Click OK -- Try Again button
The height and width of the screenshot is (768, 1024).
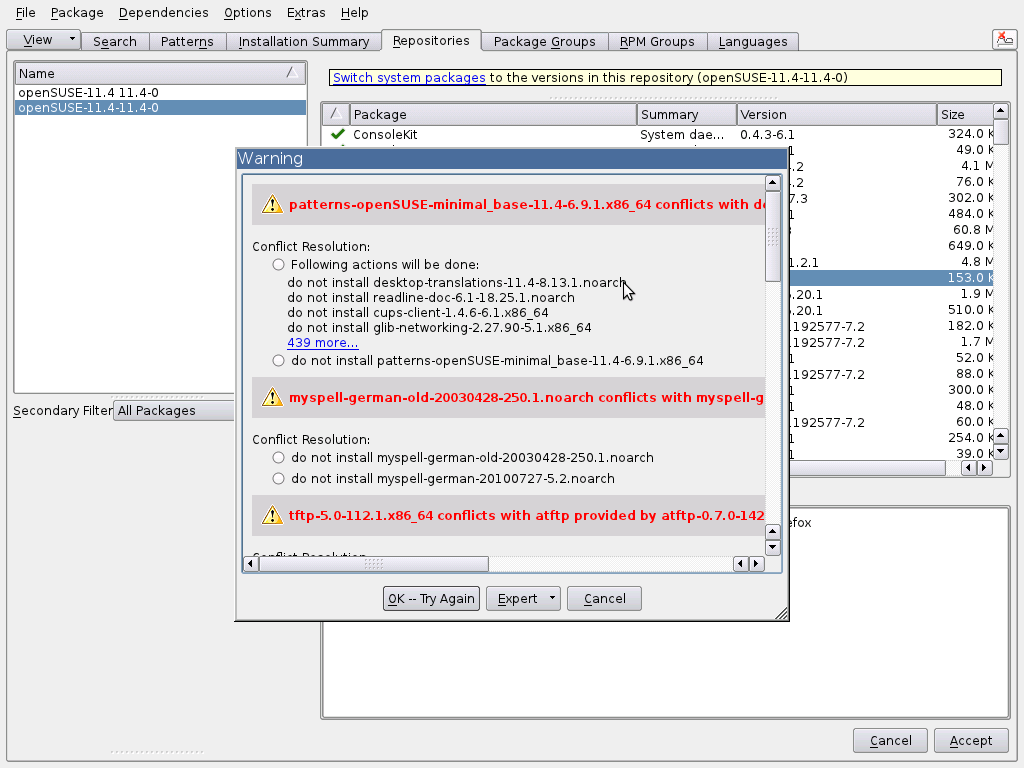(x=431, y=598)
